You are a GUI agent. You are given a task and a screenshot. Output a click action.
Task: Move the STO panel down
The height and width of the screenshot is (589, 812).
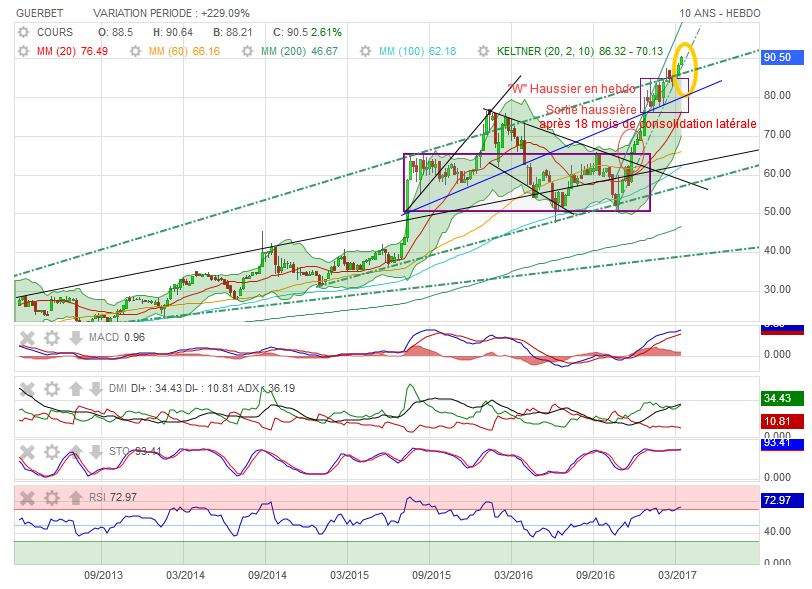(95, 452)
